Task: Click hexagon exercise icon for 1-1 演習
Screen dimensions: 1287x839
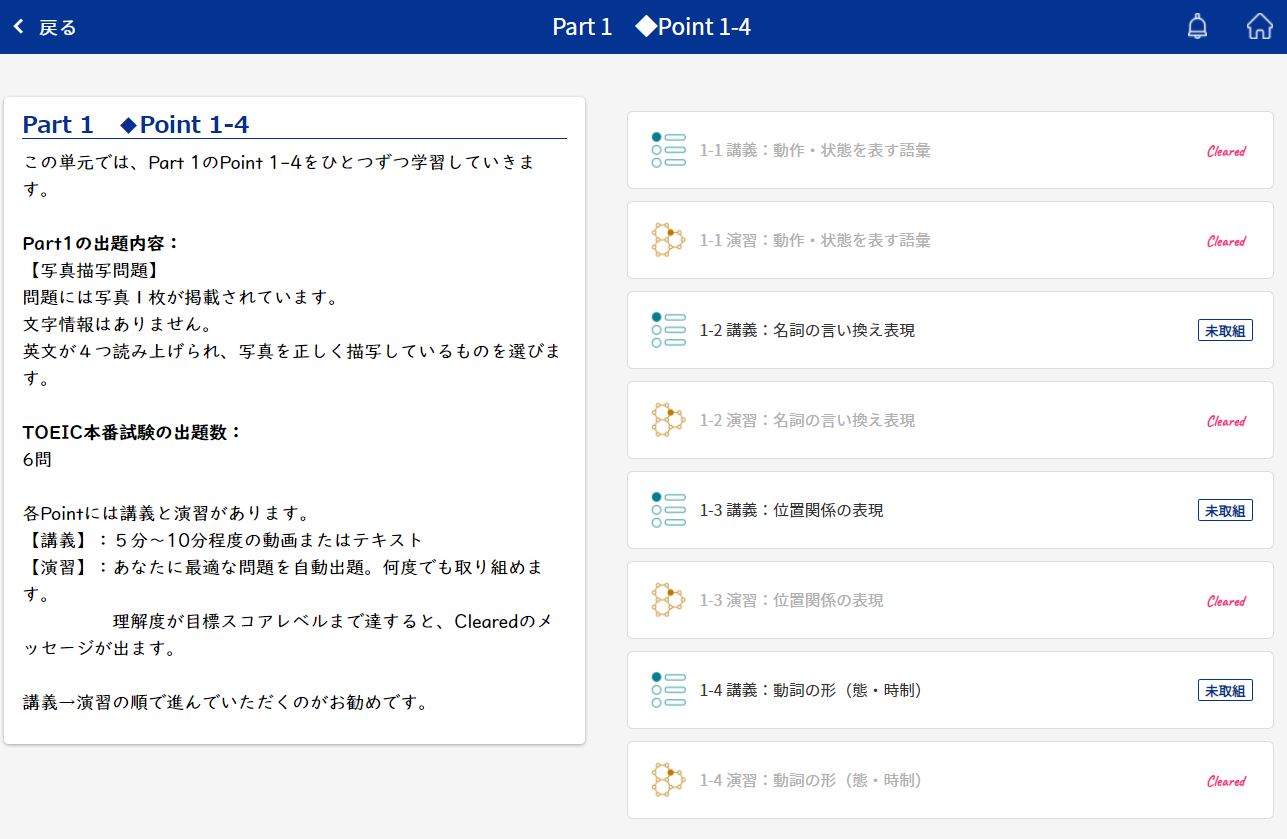Action: 668,240
